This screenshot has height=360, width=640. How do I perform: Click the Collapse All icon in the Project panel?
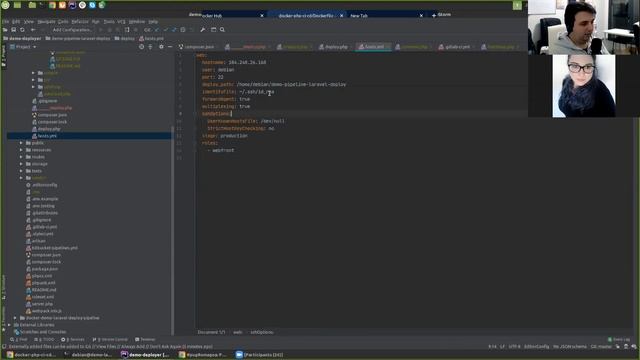coord(150,47)
